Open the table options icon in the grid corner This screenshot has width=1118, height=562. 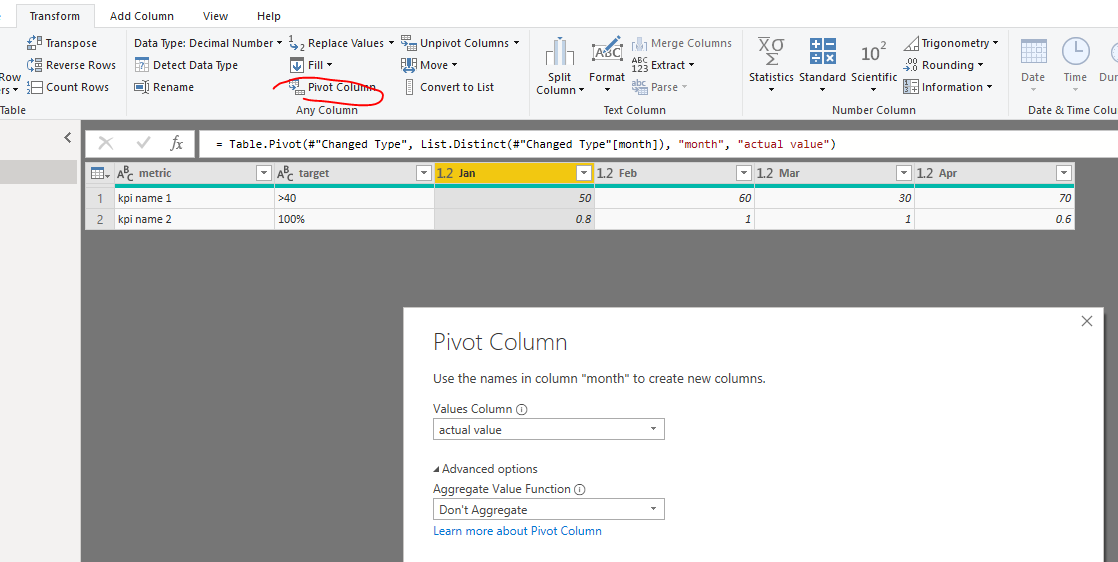(x=100, y=173)
